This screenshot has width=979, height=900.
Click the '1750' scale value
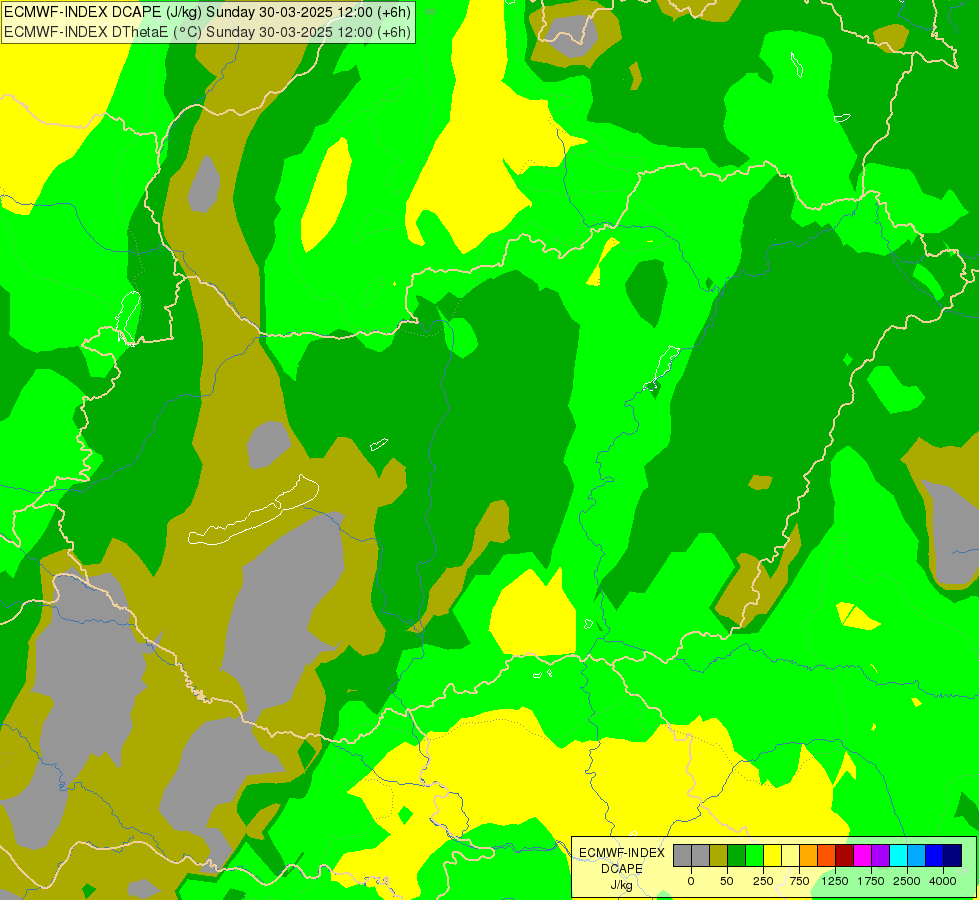click(871, 881)
